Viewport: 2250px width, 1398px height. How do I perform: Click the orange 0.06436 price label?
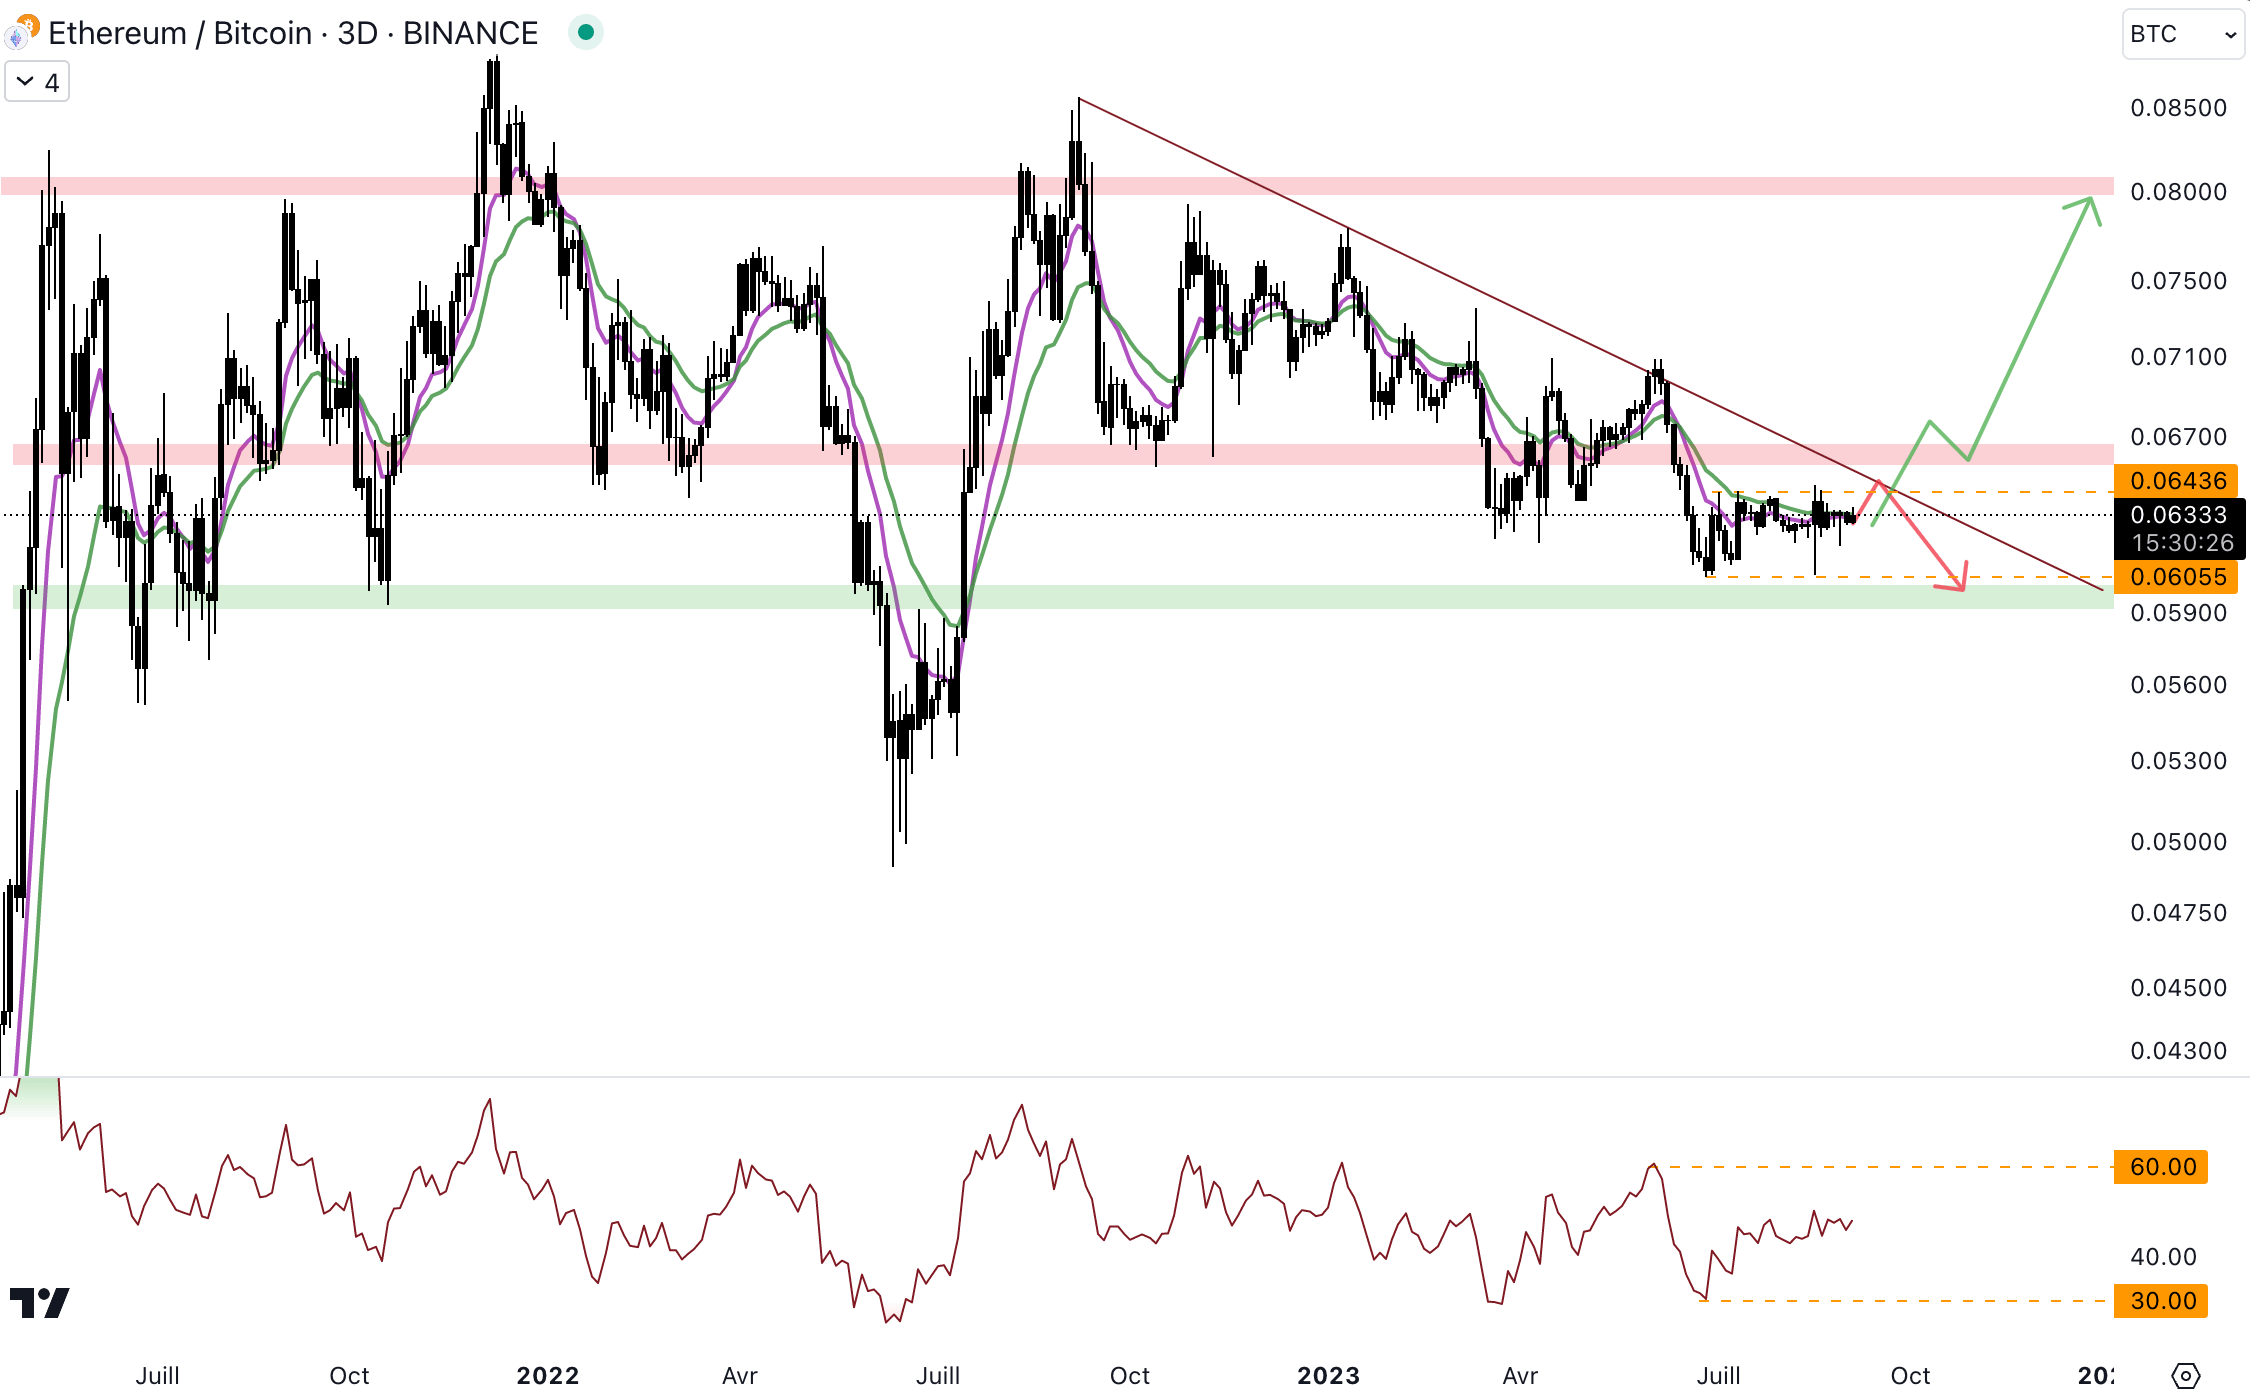(2178, 481)
